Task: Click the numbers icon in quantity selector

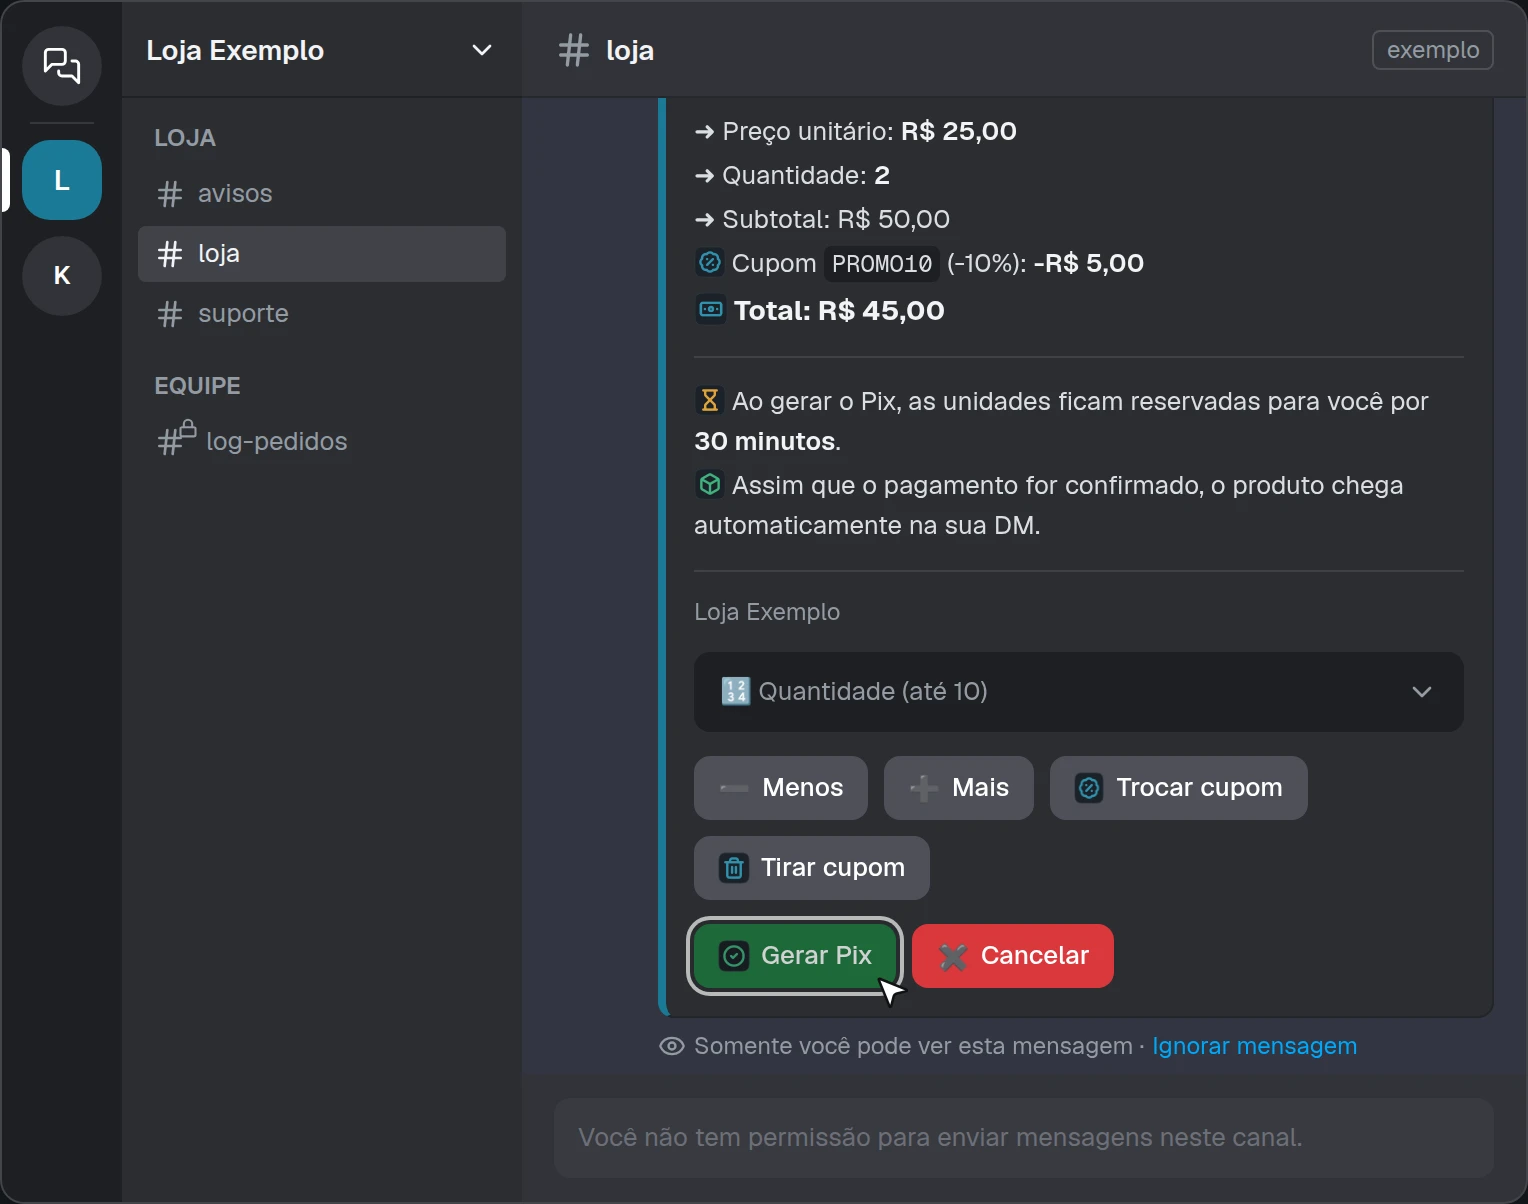Action: 735,691
